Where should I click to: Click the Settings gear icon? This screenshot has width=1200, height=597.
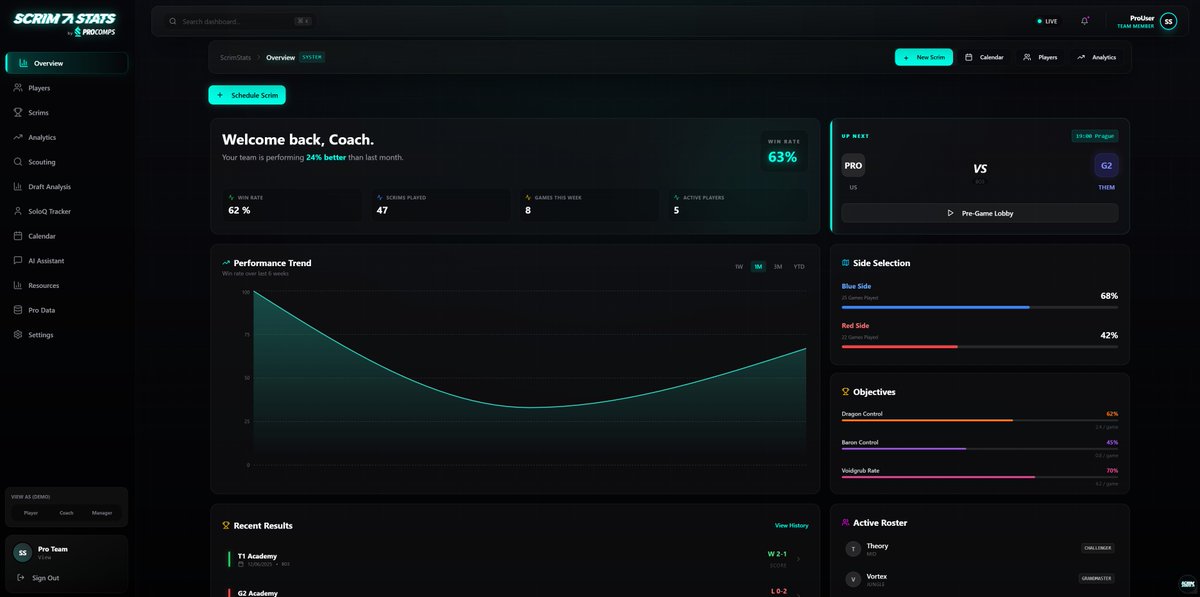point(18,335)
